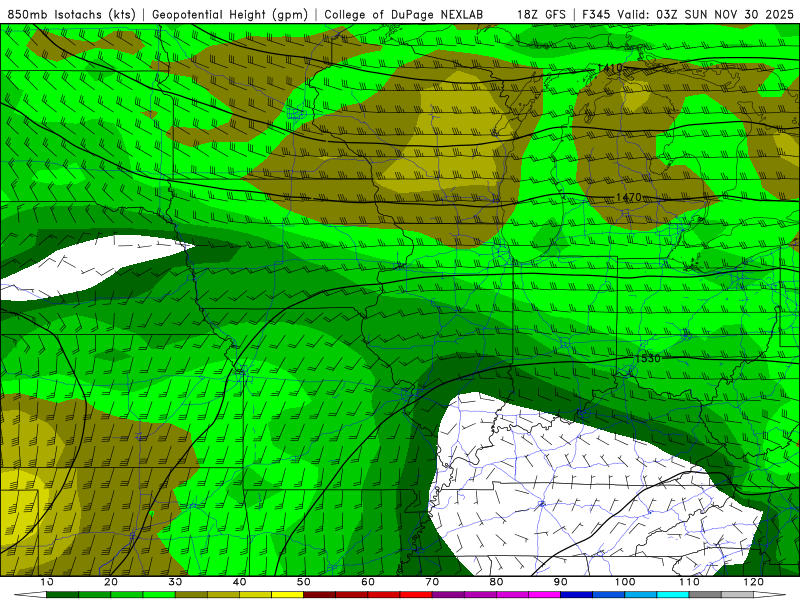
Task: Click the bright lime 25-30 kt legend swatch
Action: pyautogui.click(x=159, y=595)
